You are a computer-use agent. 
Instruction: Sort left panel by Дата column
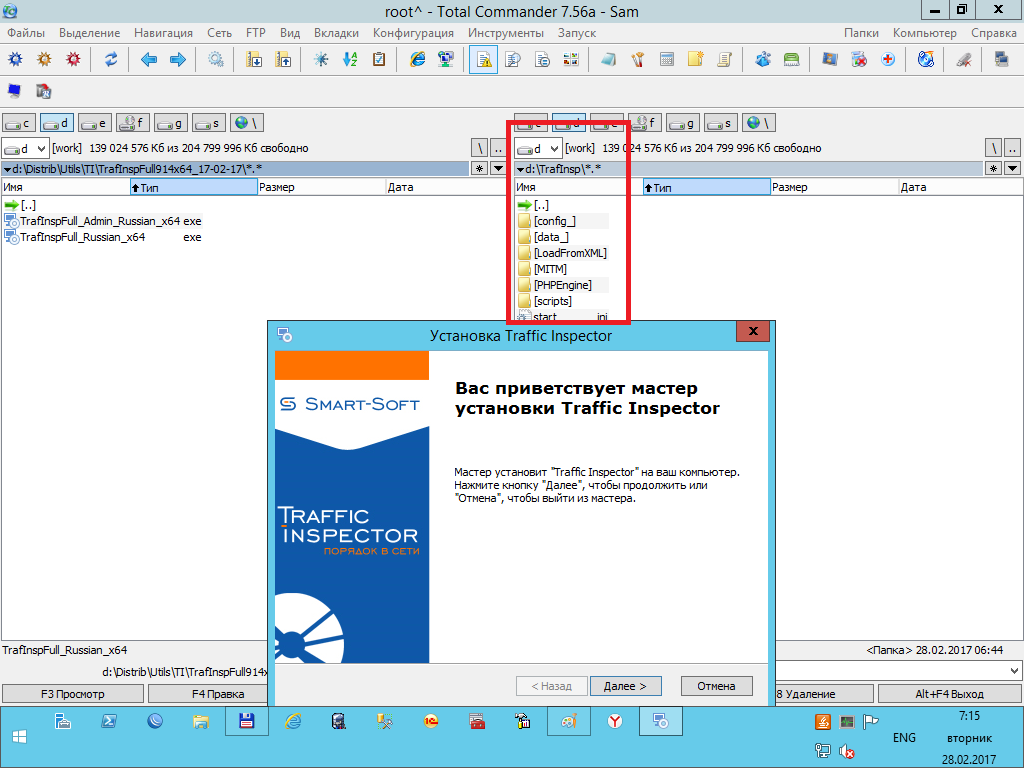[446, 187]
